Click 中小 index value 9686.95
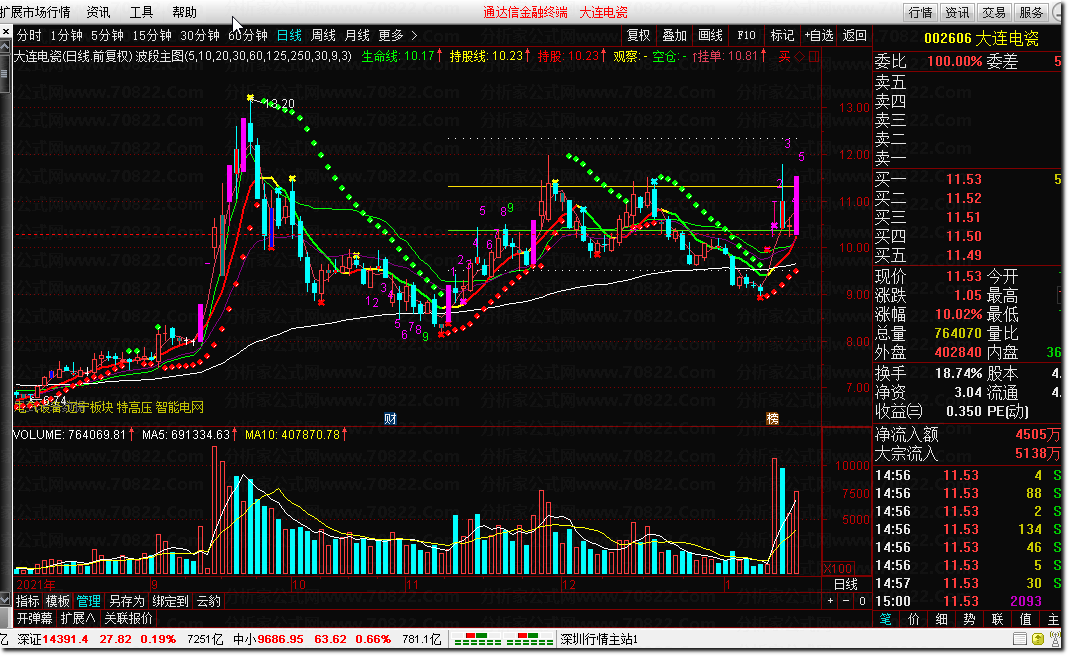 point(280,640)
